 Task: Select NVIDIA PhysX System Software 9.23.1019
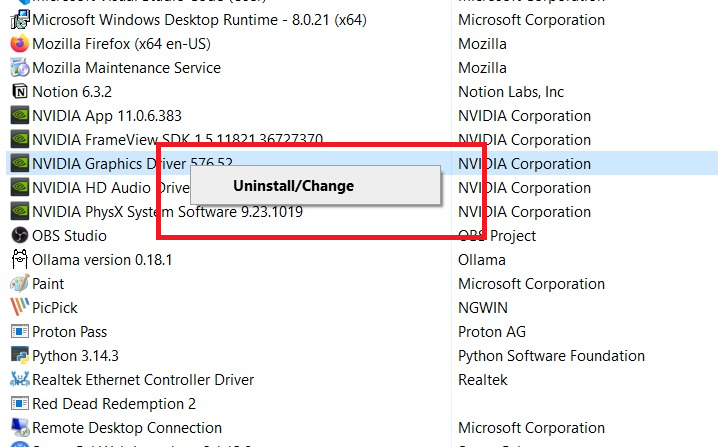(x=167, y=212)
